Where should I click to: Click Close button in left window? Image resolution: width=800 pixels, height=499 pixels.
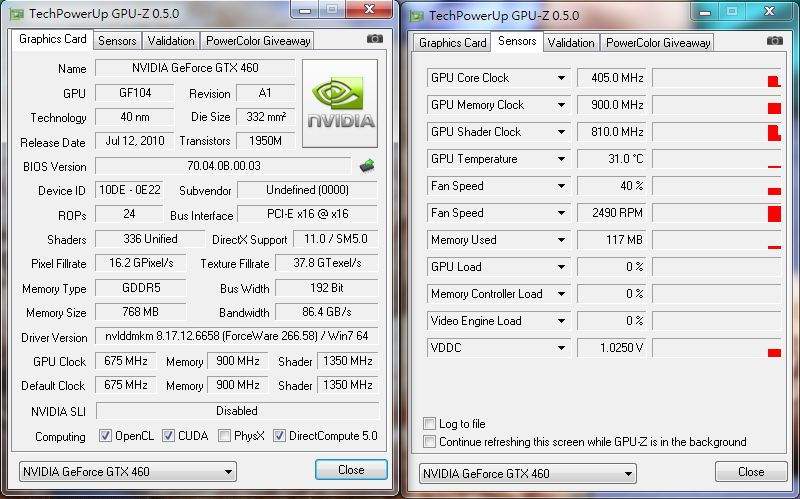[x=351, y=469]
